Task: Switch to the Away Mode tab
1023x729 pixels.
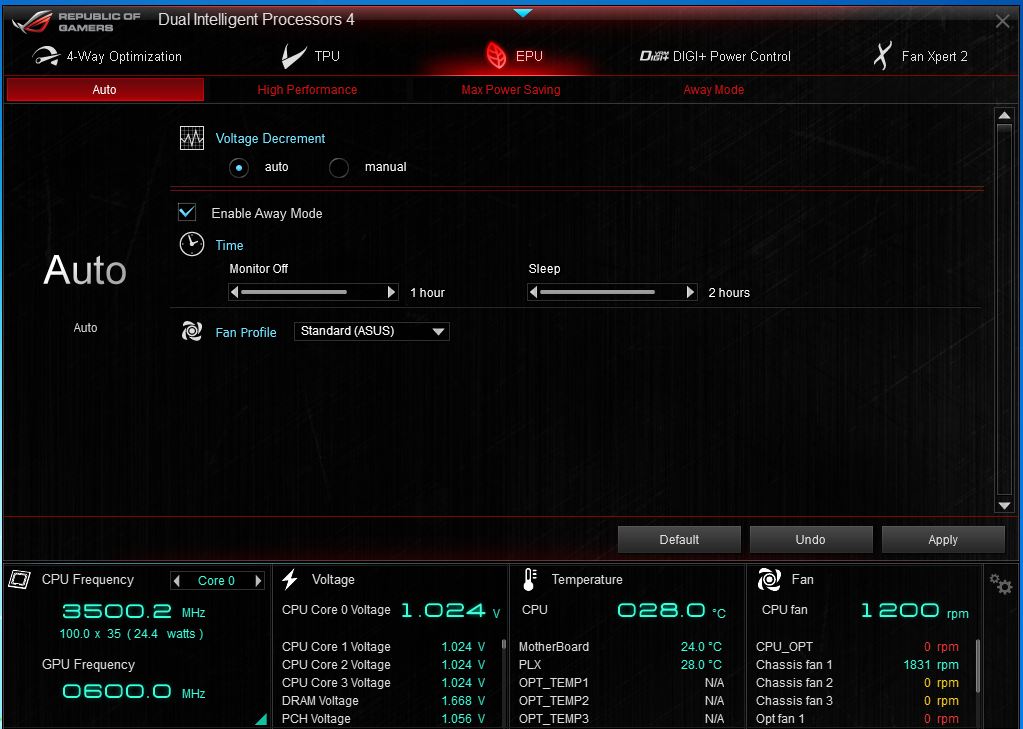Action: click(714, 89)
